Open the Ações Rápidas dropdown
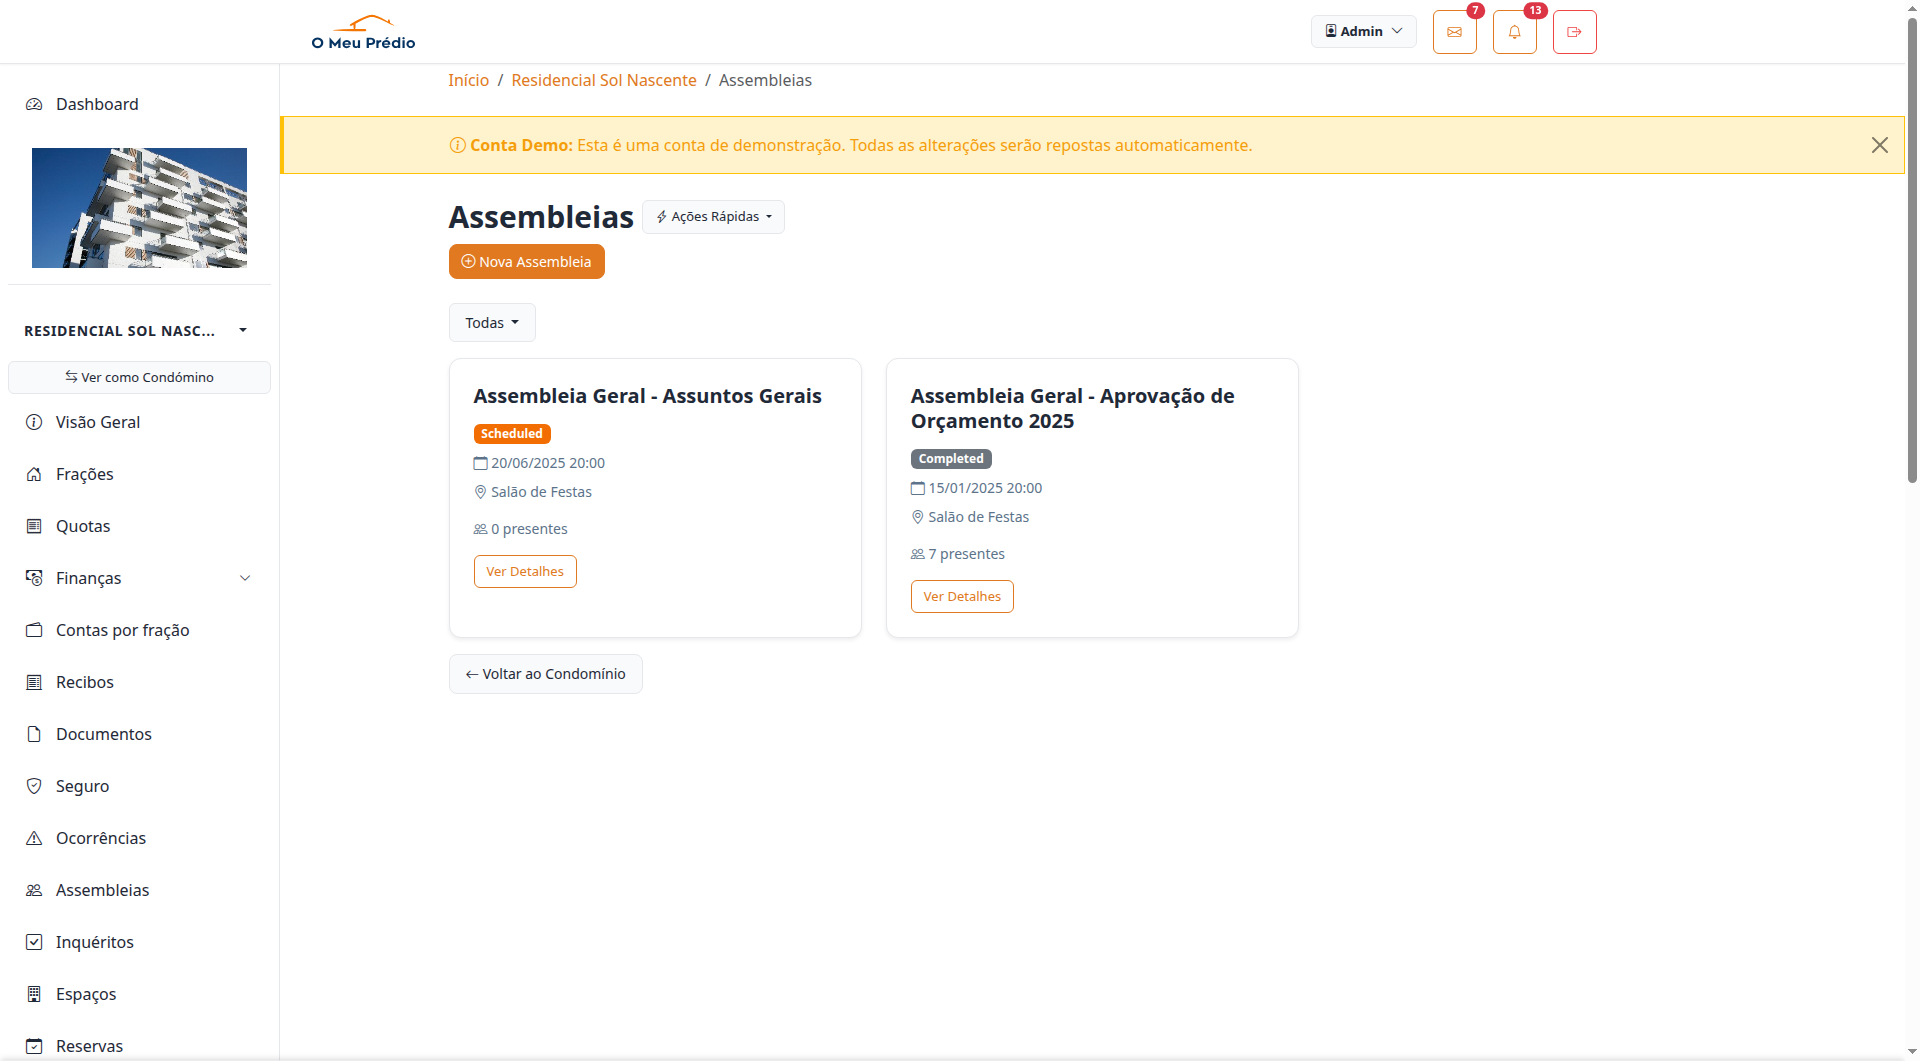The image size is (1920, 1061). click(712, 217)
